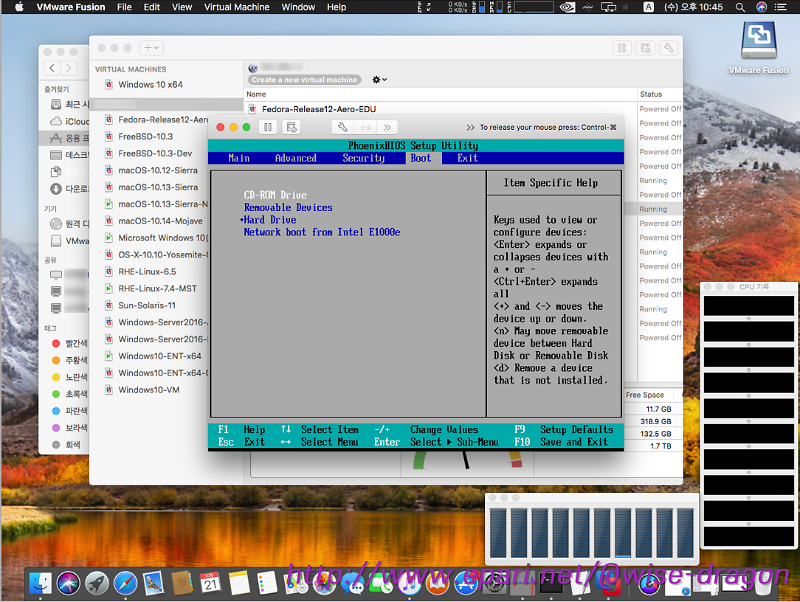Expand the +Hard Drive boot entry
This screenshot has width=800, height=602.
coord(268,219)
